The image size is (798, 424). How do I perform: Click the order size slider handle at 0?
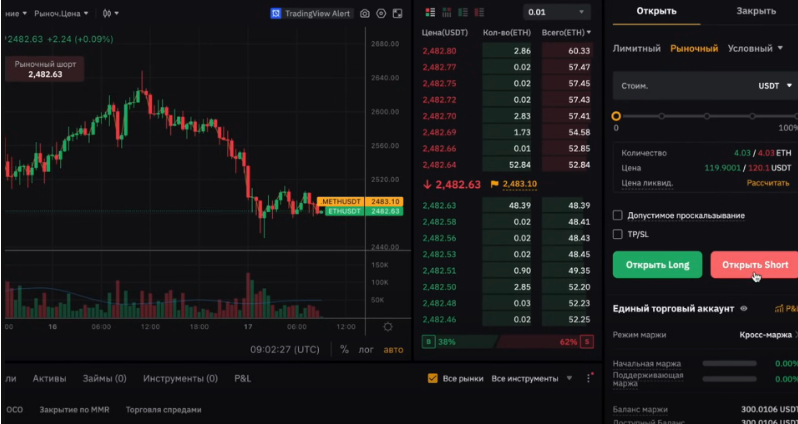coord(616,116)
